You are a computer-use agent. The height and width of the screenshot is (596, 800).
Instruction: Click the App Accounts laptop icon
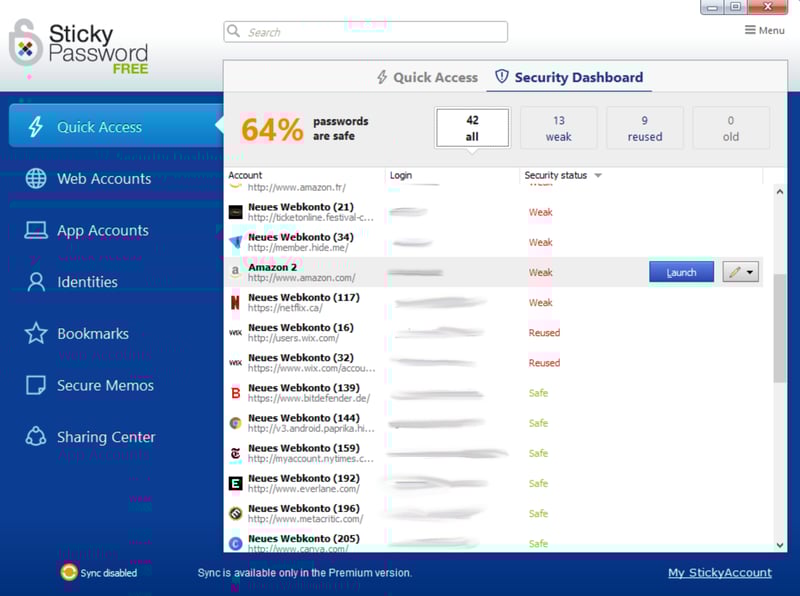[x=36, y=230]
